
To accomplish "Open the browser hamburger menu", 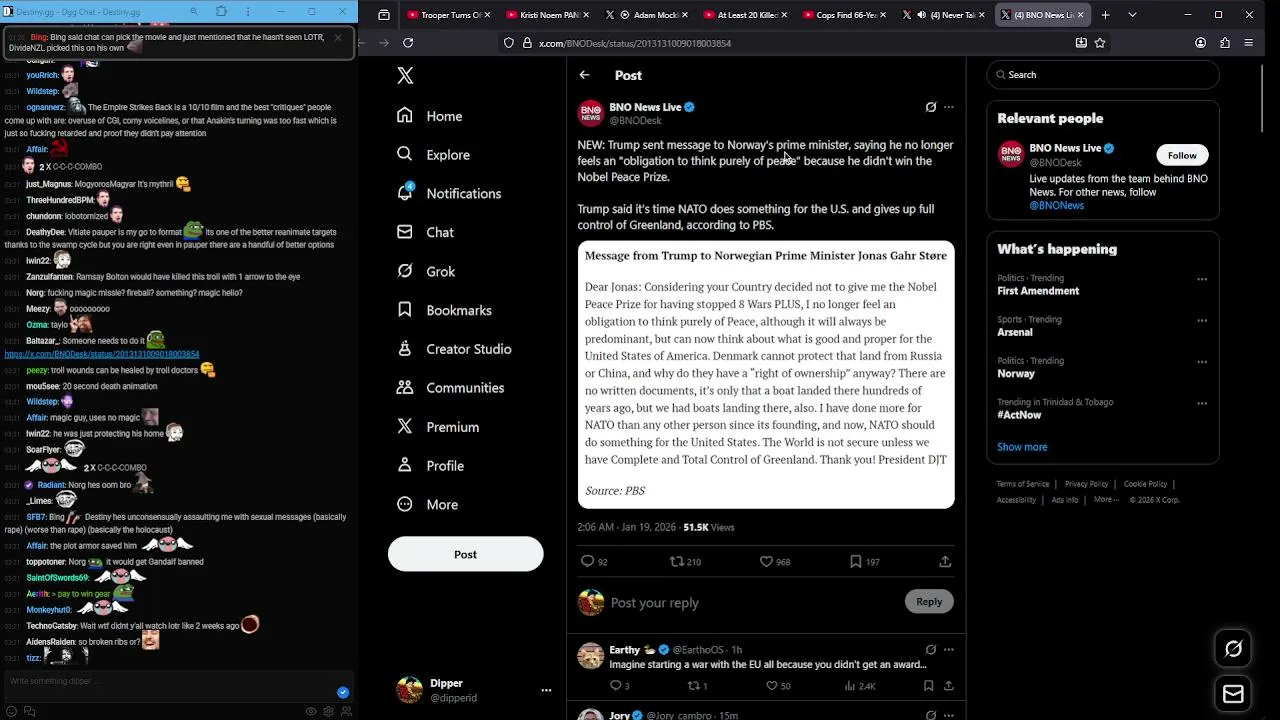I will coord(1249,43).
